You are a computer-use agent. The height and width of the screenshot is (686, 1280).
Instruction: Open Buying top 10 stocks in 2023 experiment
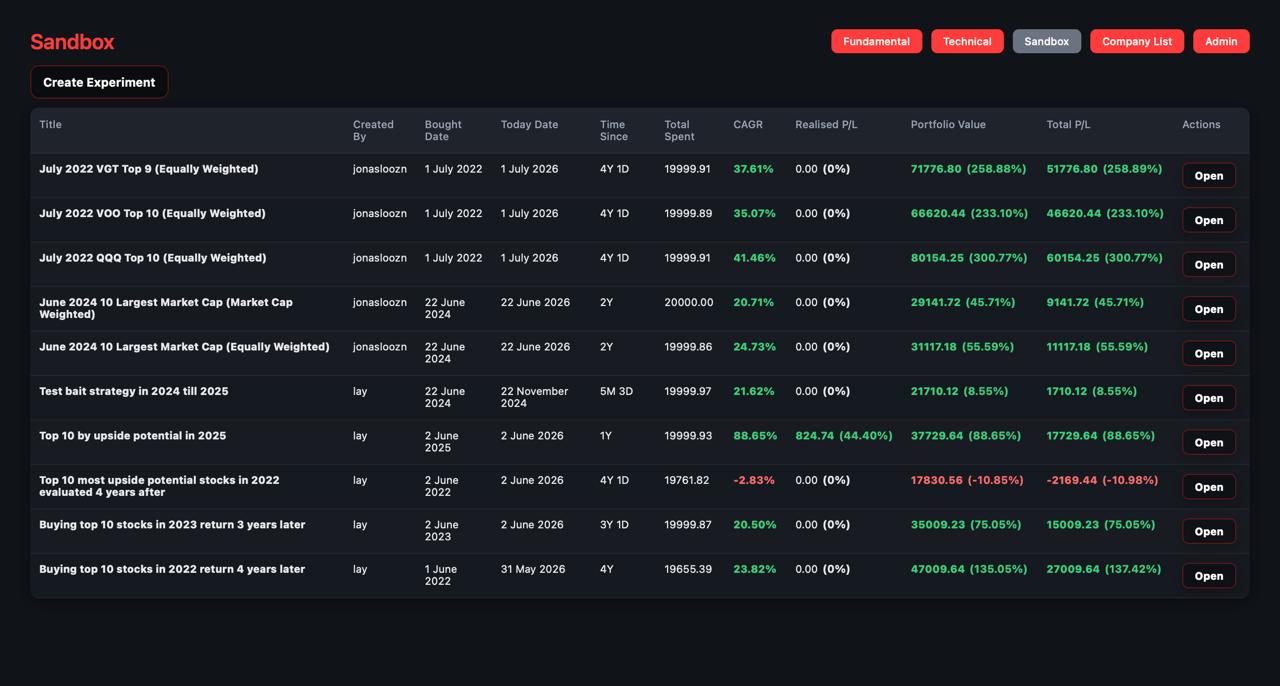pyautogui.click(x=1208, y=532)
